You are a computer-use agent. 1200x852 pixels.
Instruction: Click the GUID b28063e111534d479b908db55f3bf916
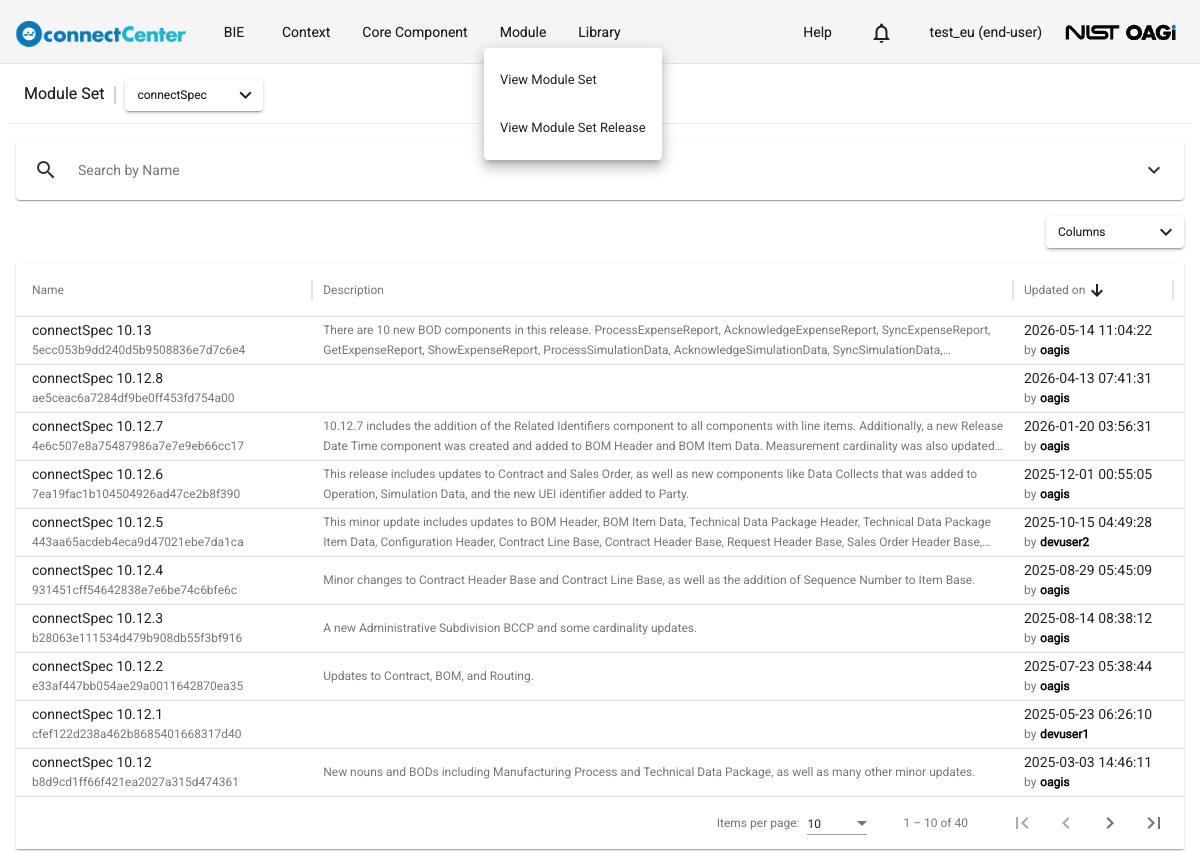click(x=137, y=638)
